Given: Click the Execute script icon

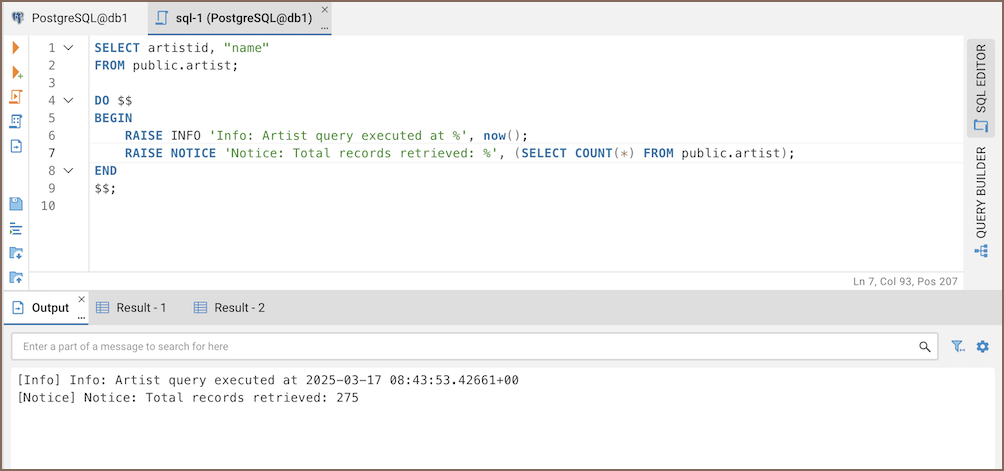Looking at the screenshot, I should pyautogui.click(x=16, y=97).
